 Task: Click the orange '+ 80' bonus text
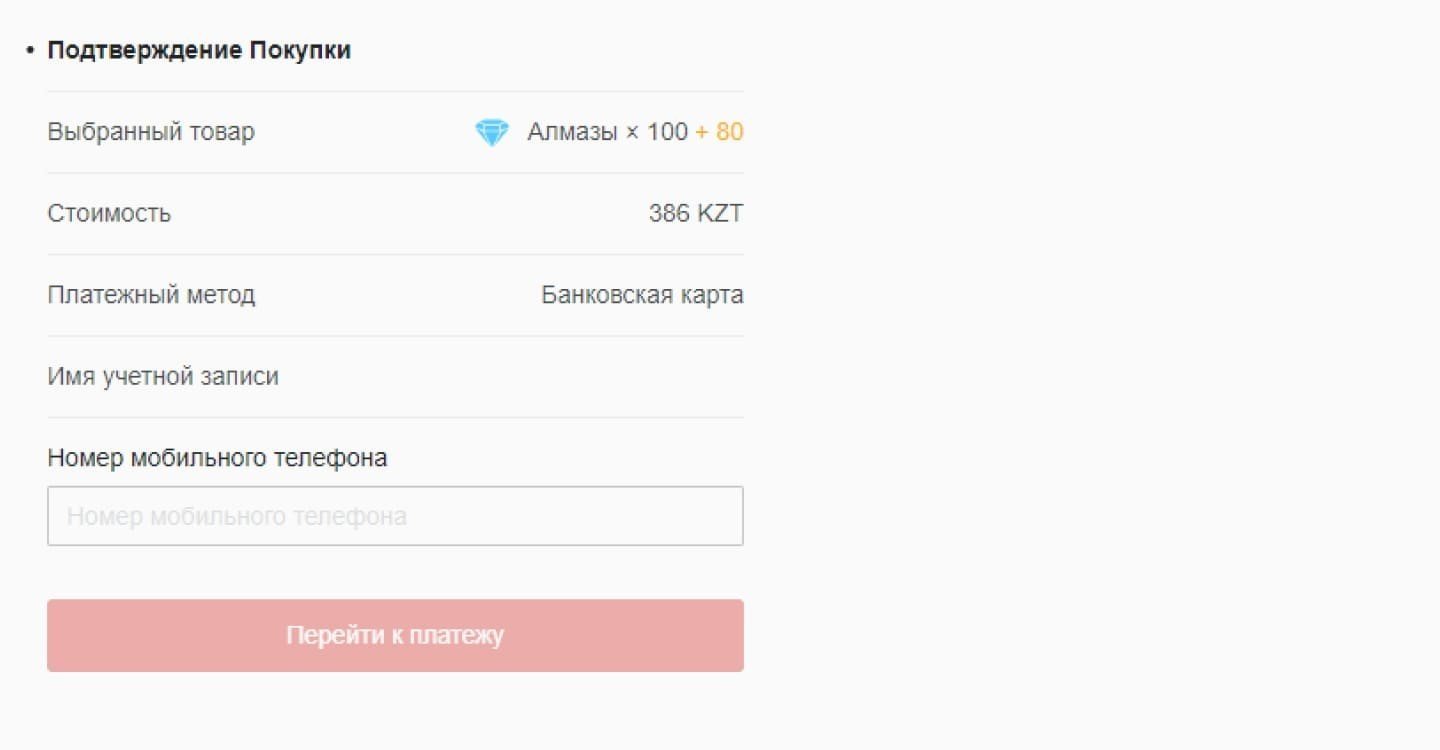(719, 132)
